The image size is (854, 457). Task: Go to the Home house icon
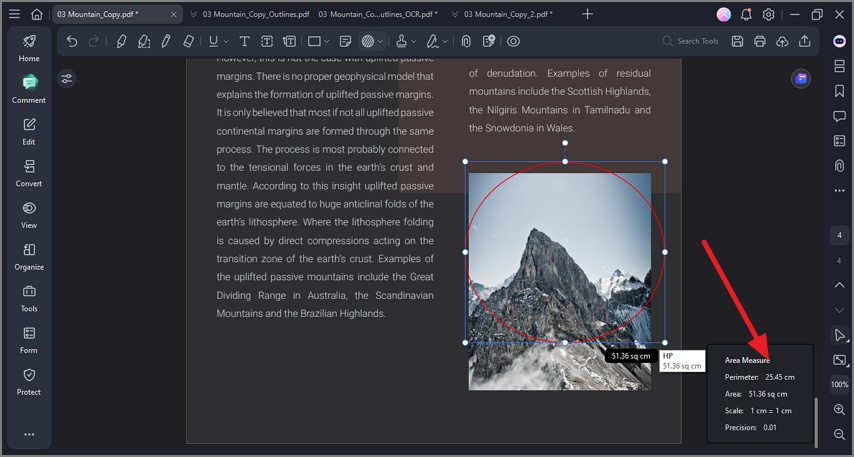pyautogui.click(x=36, y=14)
